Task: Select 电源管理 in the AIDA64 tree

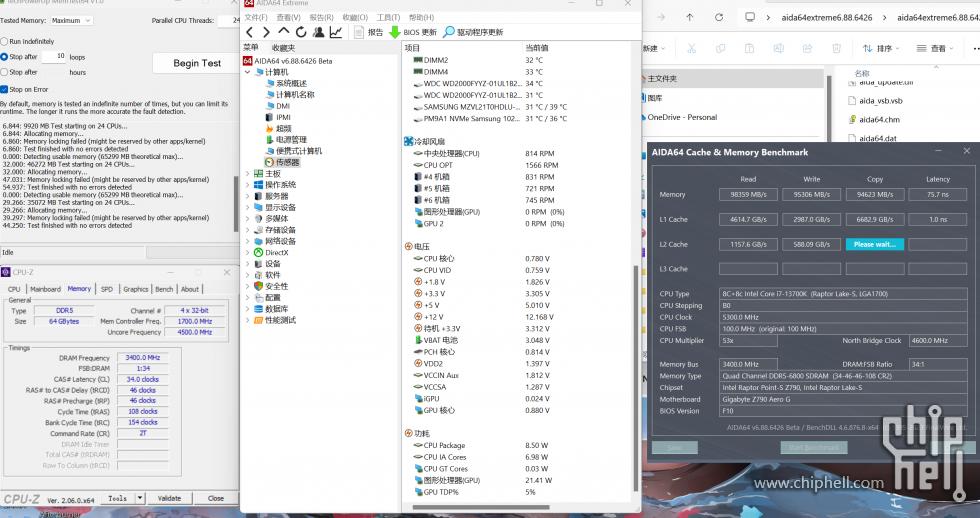Action: point(291,139)
